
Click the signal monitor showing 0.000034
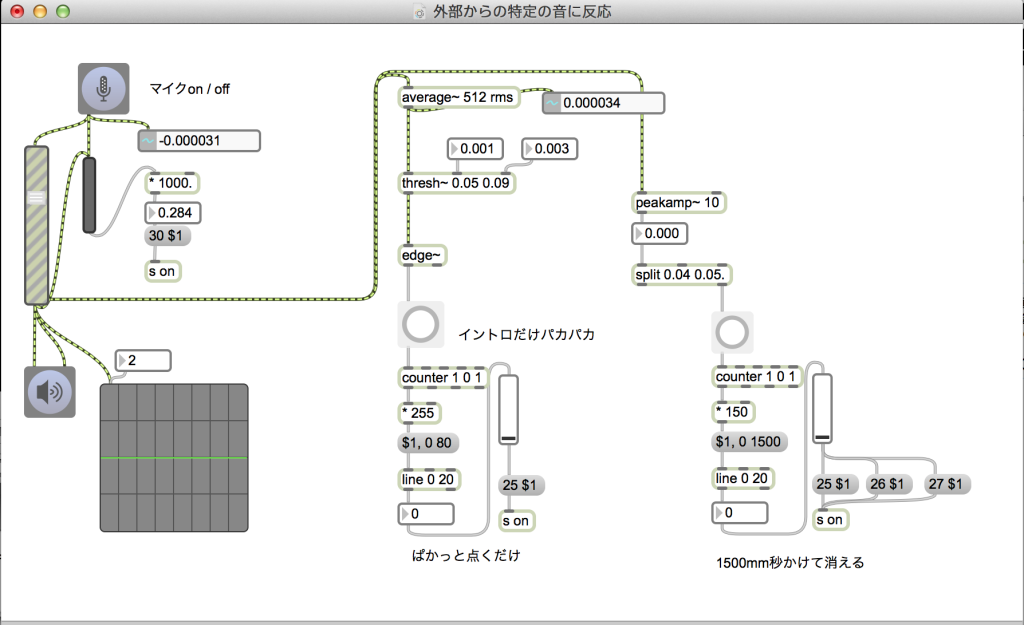point(604,103)
